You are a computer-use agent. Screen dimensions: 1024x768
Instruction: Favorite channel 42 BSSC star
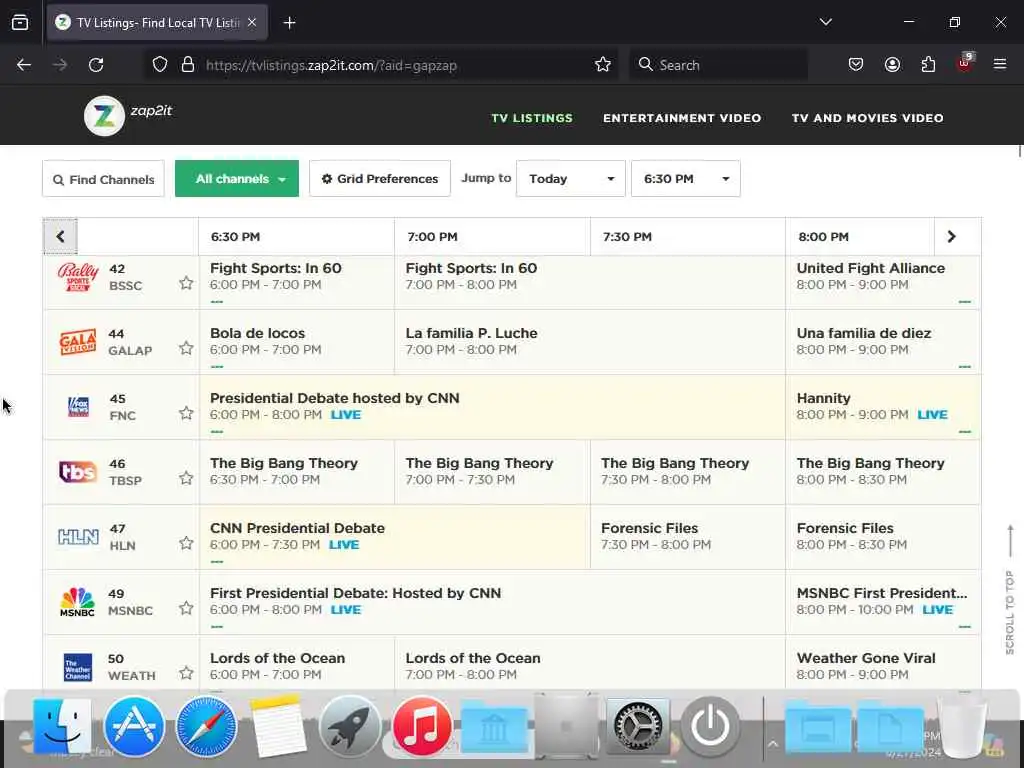(x=186, y=283)
